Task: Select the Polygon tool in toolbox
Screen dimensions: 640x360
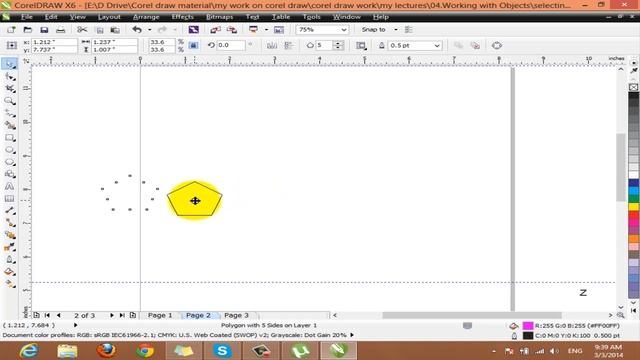Action: pyautogui.click(x=9, y=162)
